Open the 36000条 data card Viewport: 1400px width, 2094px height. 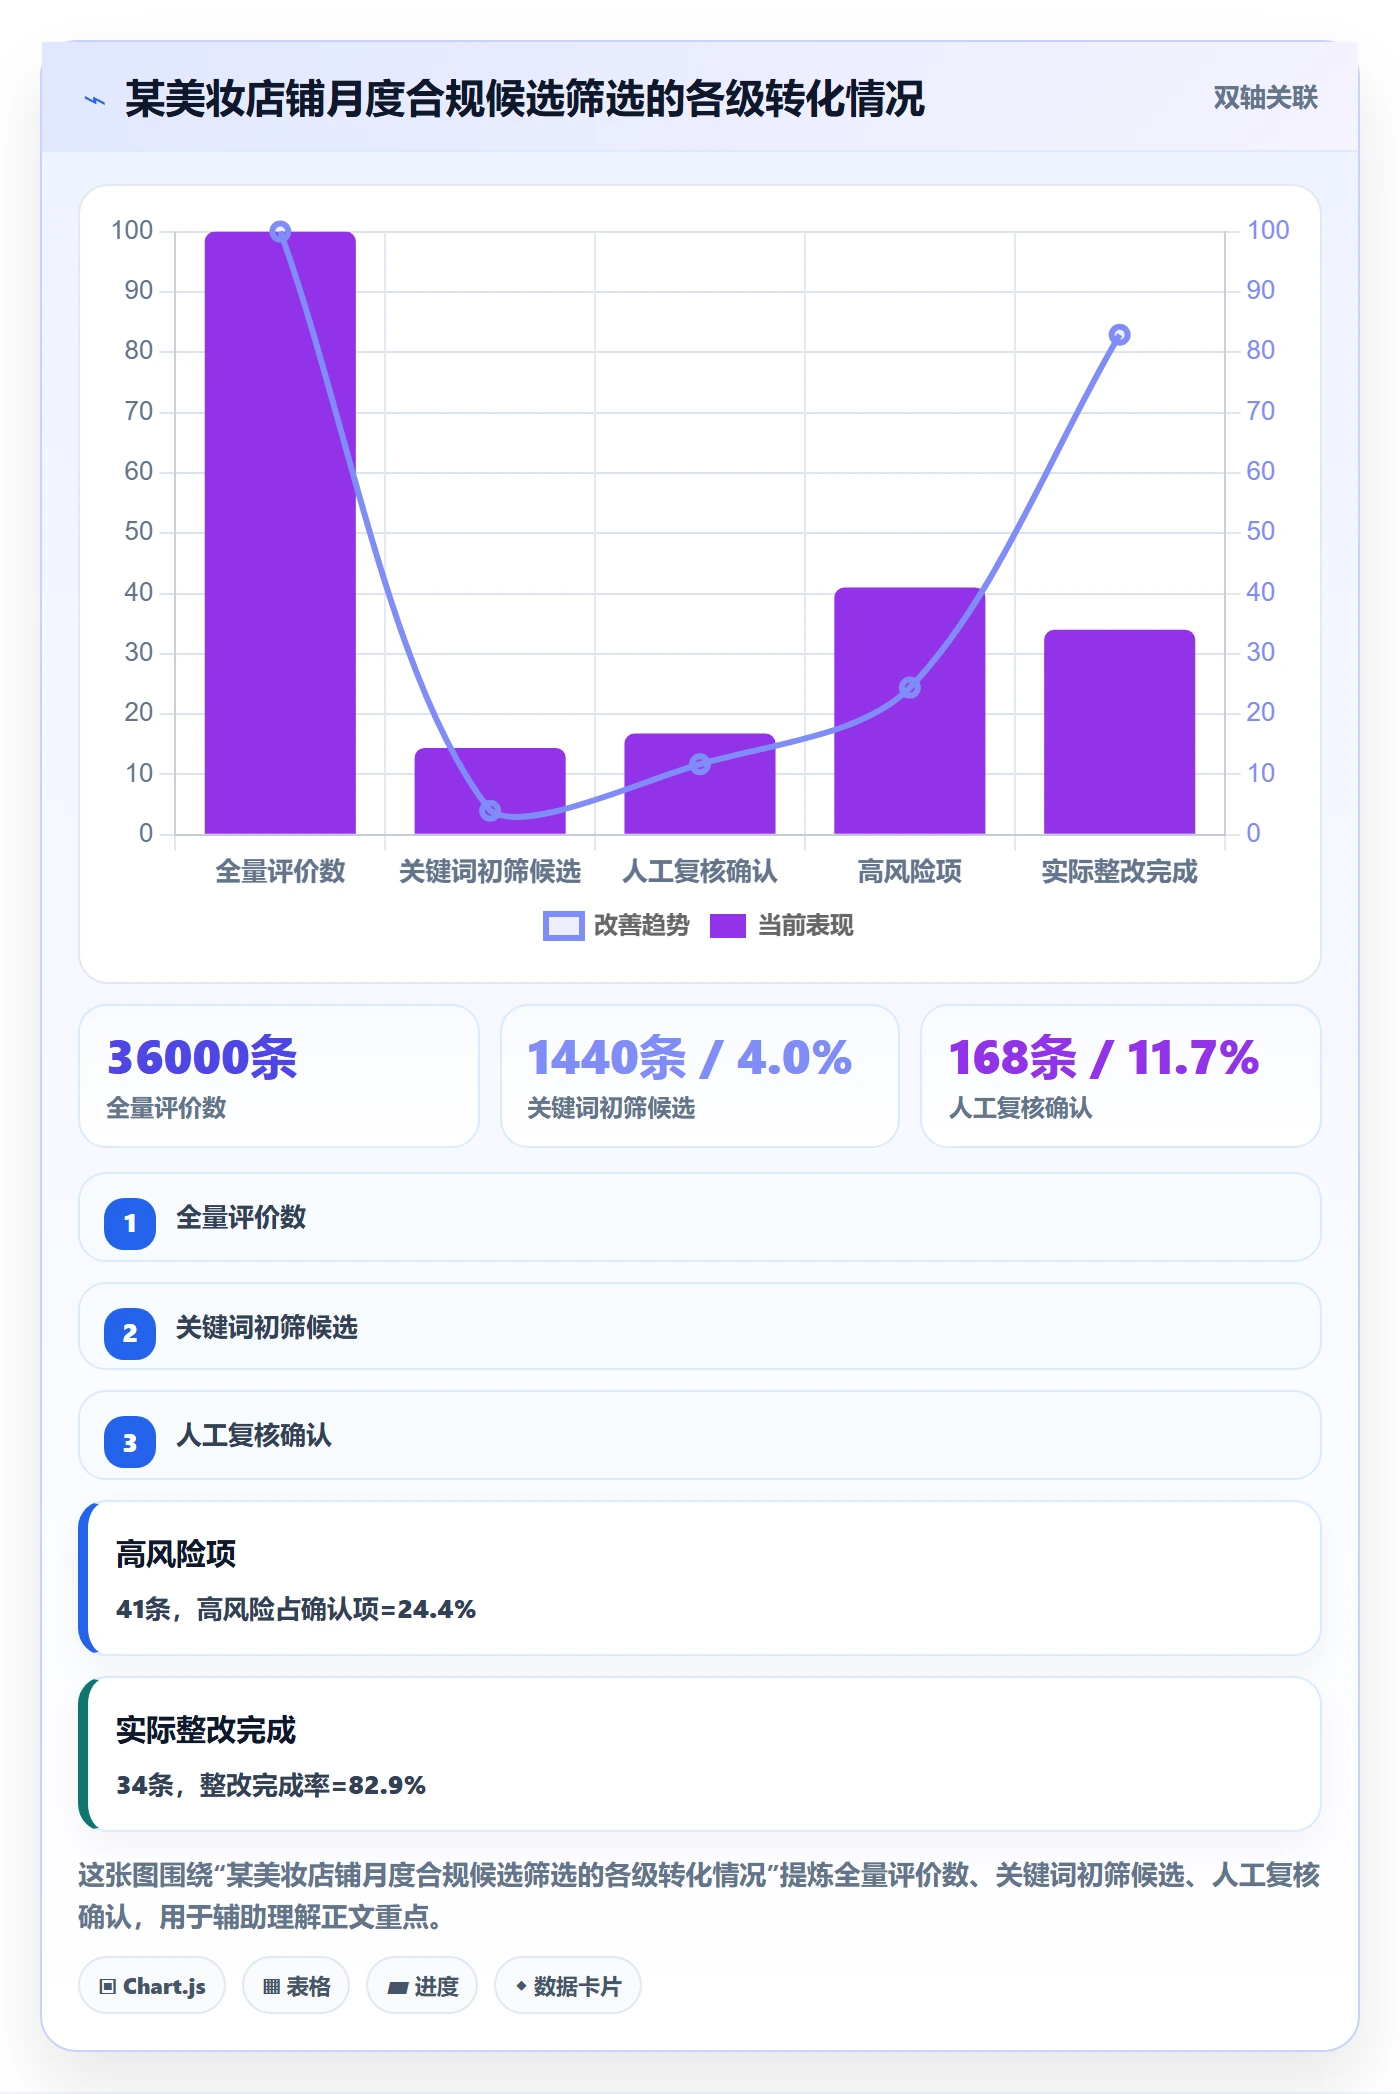click(279, 1076)
